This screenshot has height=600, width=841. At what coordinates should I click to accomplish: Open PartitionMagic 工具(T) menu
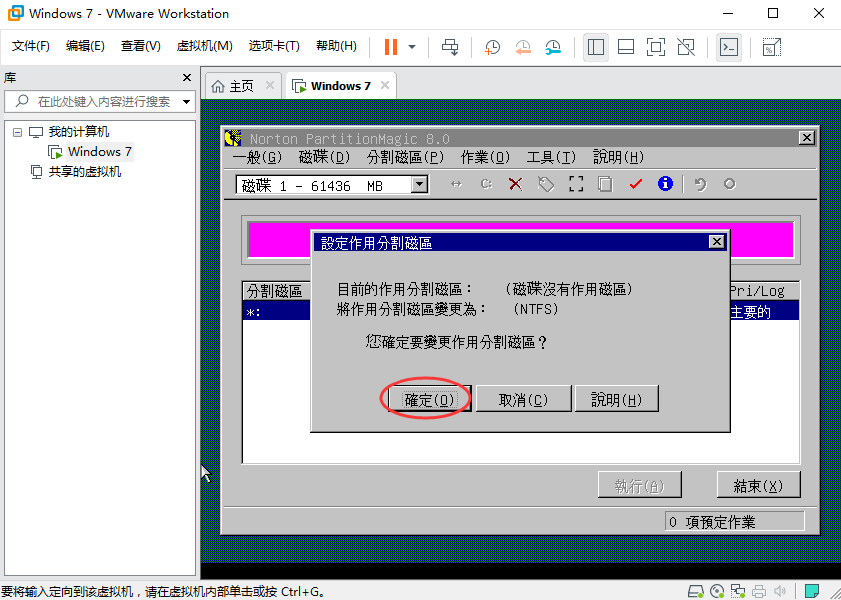(551, 157)
